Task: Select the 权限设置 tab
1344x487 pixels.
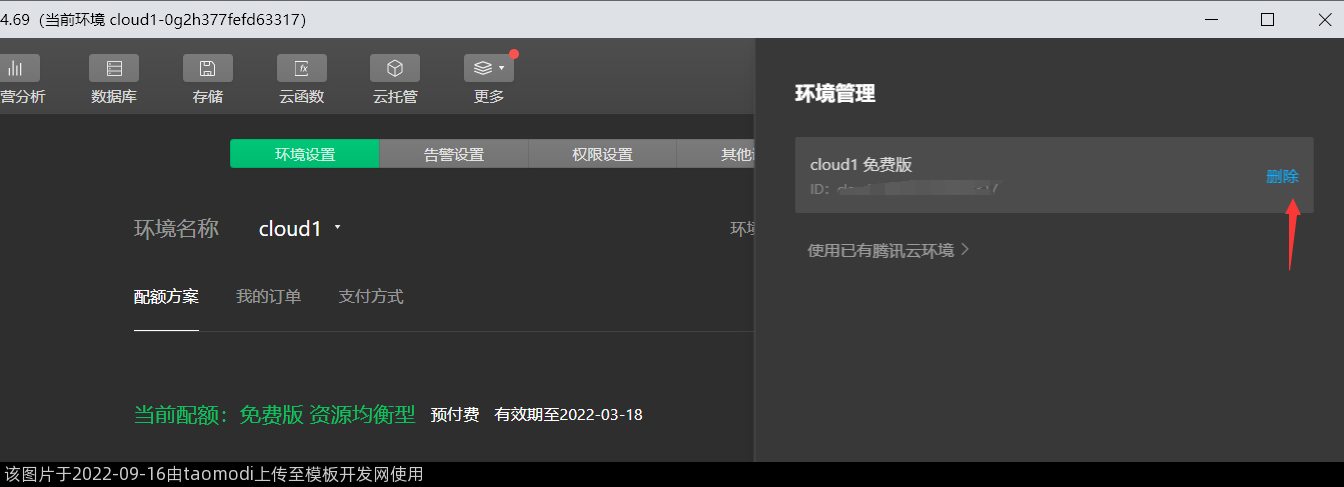Action: [x=602, y=154]
